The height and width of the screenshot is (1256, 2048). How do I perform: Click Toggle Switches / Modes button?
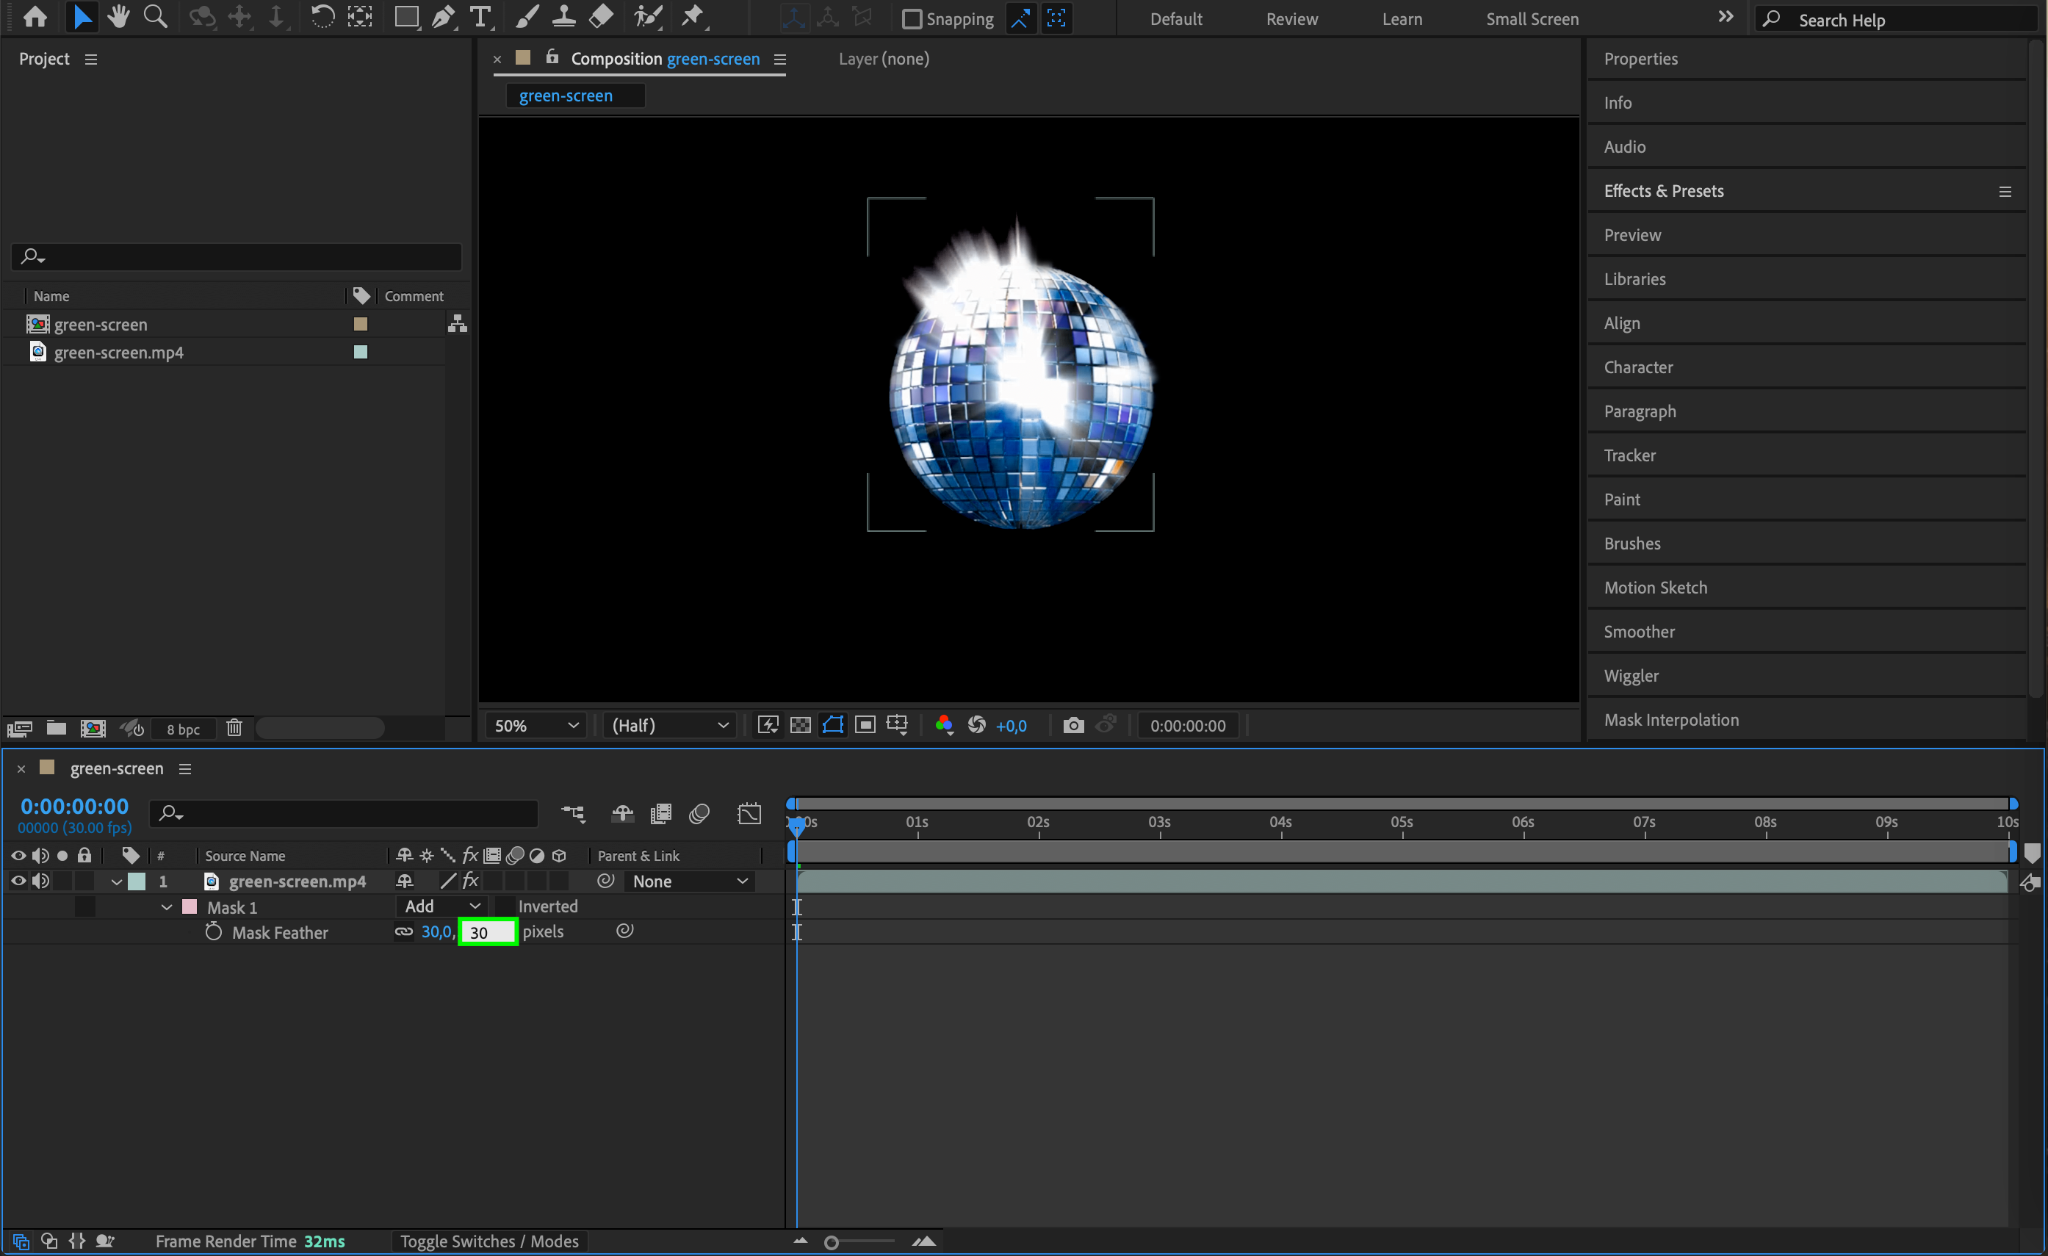489,1241
